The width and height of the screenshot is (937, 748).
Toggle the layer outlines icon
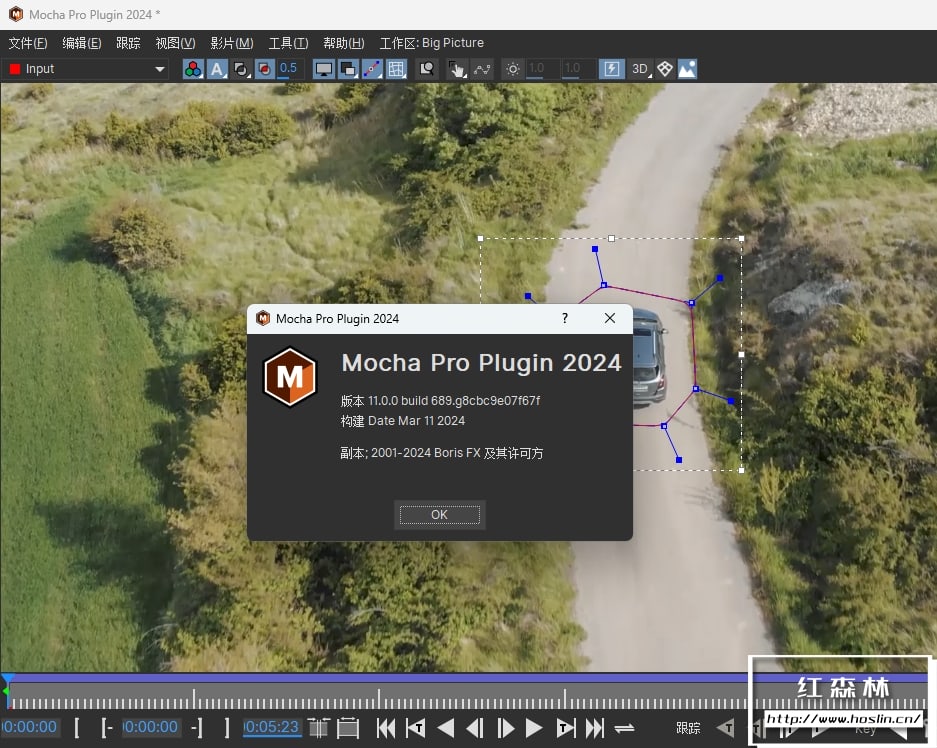coord(348,69)
